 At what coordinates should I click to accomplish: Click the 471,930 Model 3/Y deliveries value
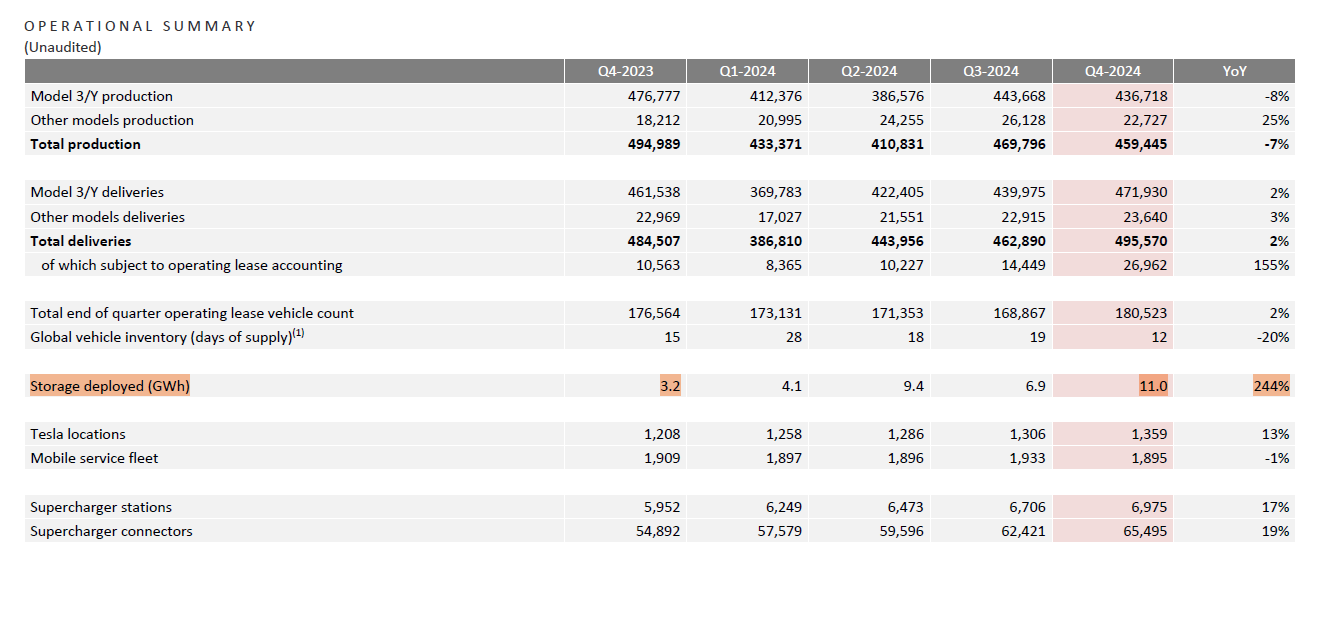[x=1140, y=192]
